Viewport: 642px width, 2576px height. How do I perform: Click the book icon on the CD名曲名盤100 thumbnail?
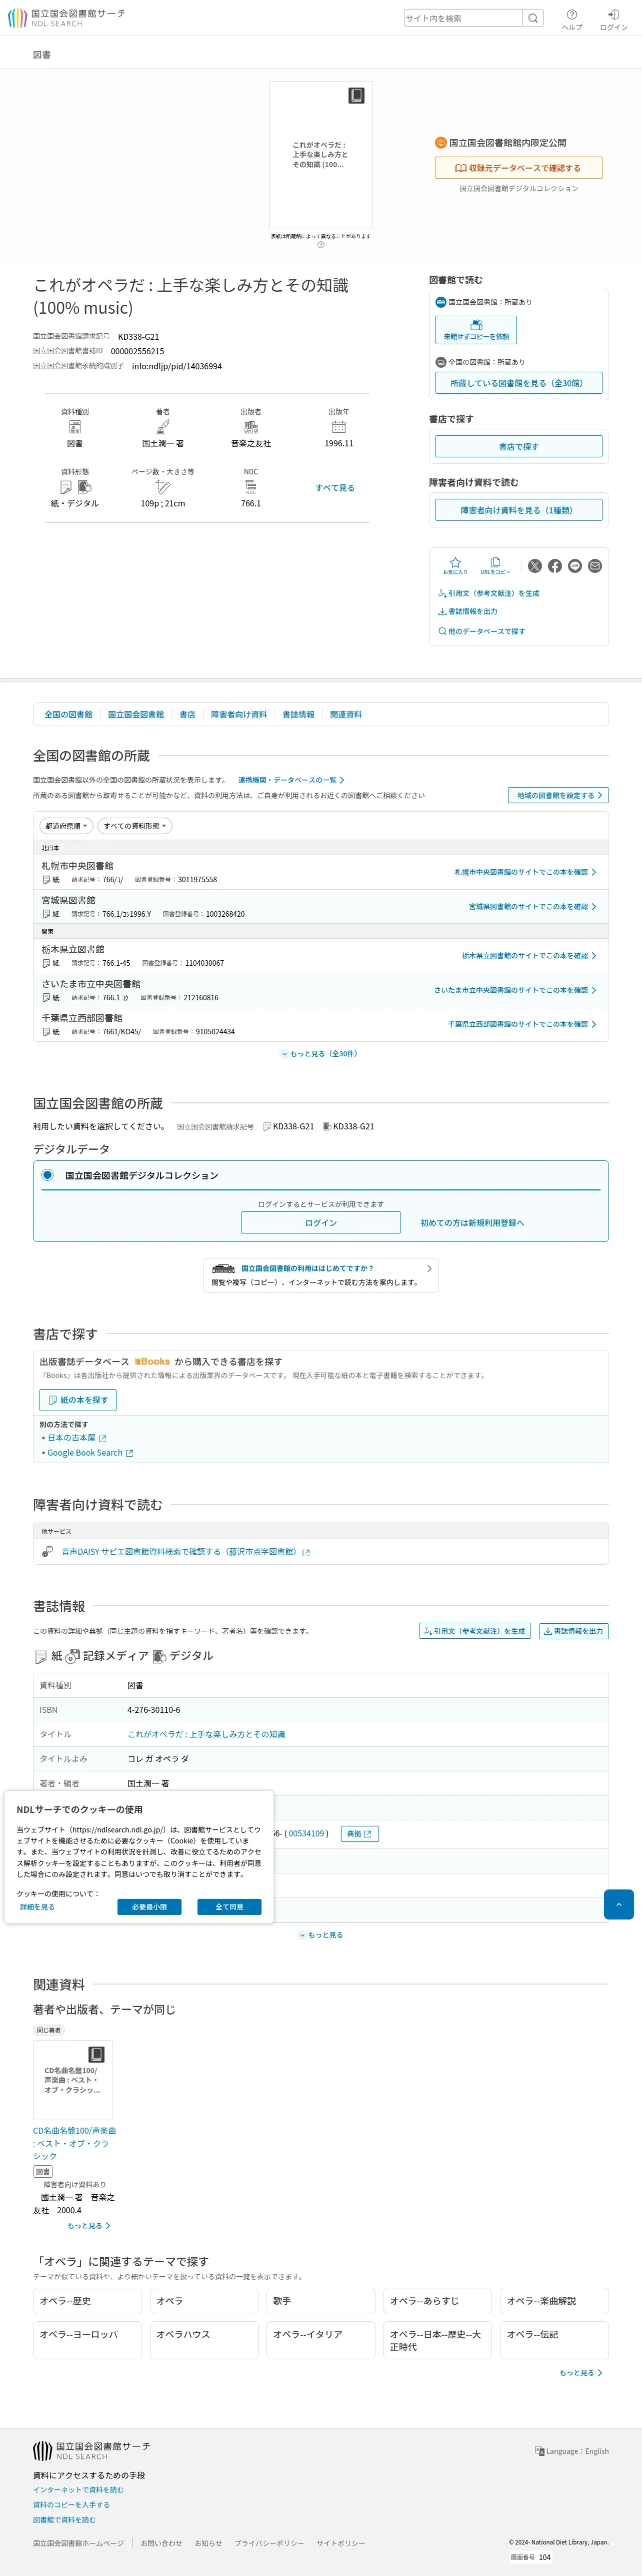(97, 2054)
